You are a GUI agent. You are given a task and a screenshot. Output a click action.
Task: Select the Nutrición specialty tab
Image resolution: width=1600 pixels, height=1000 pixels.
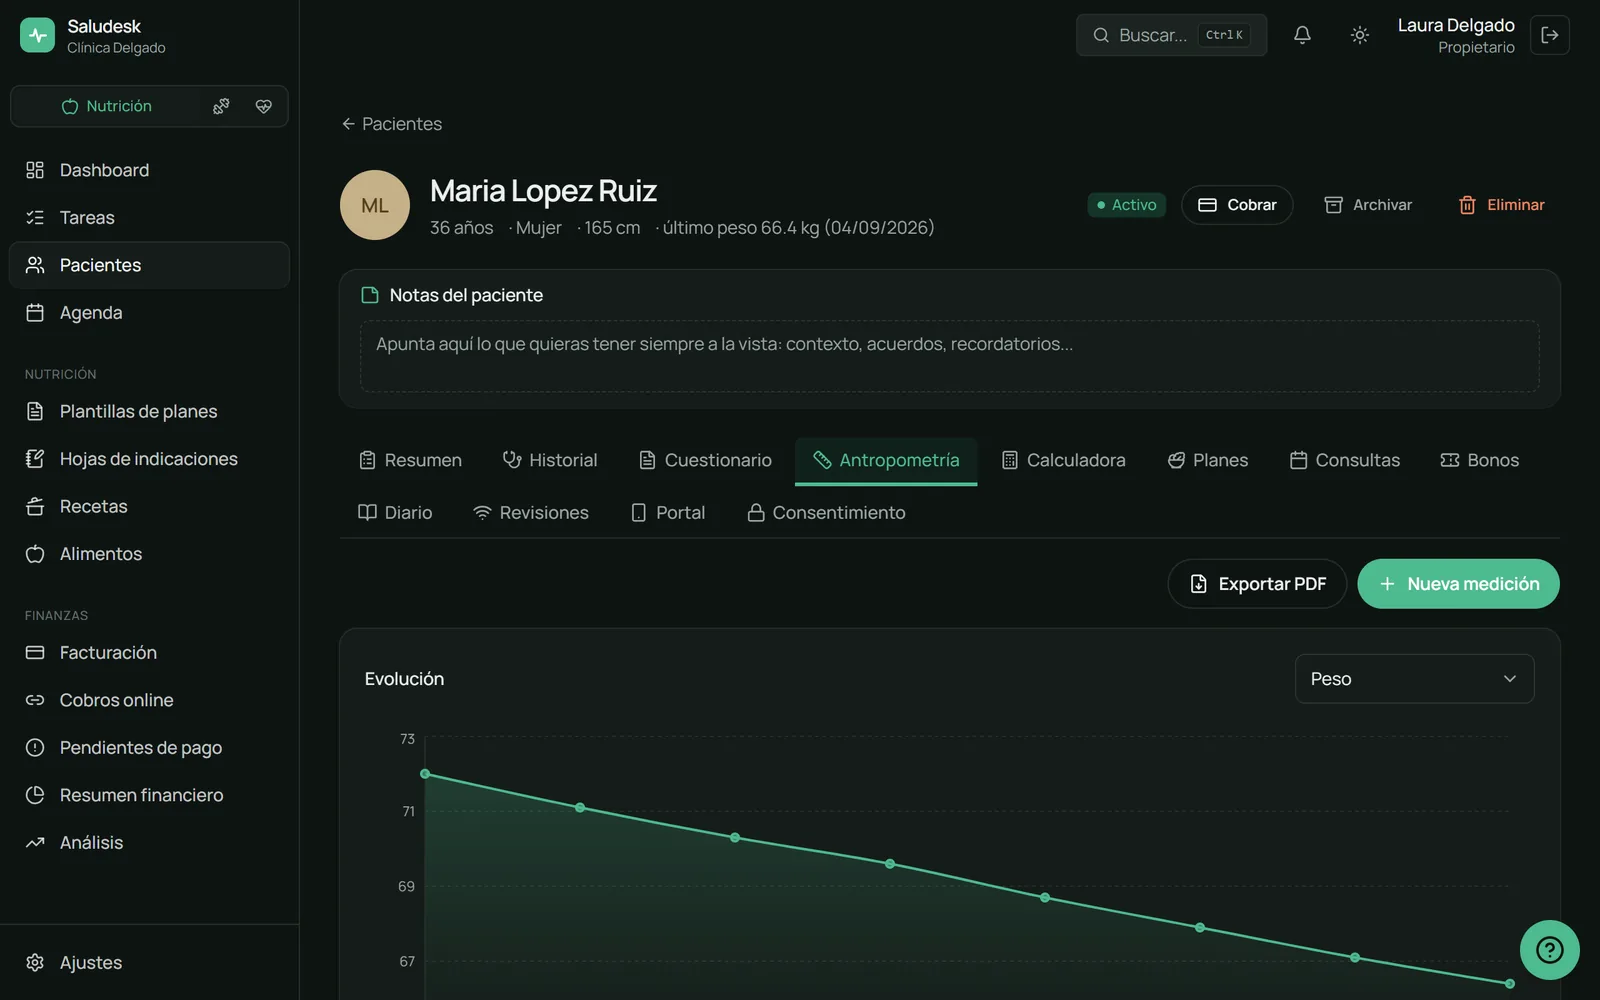coord(106,106)
